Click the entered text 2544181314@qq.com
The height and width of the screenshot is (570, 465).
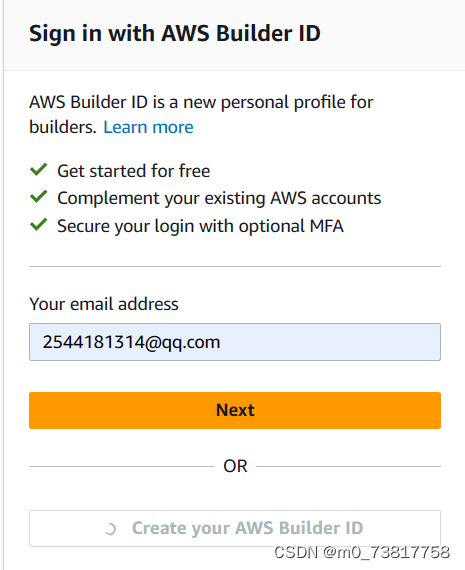click(x=131, y=342)
